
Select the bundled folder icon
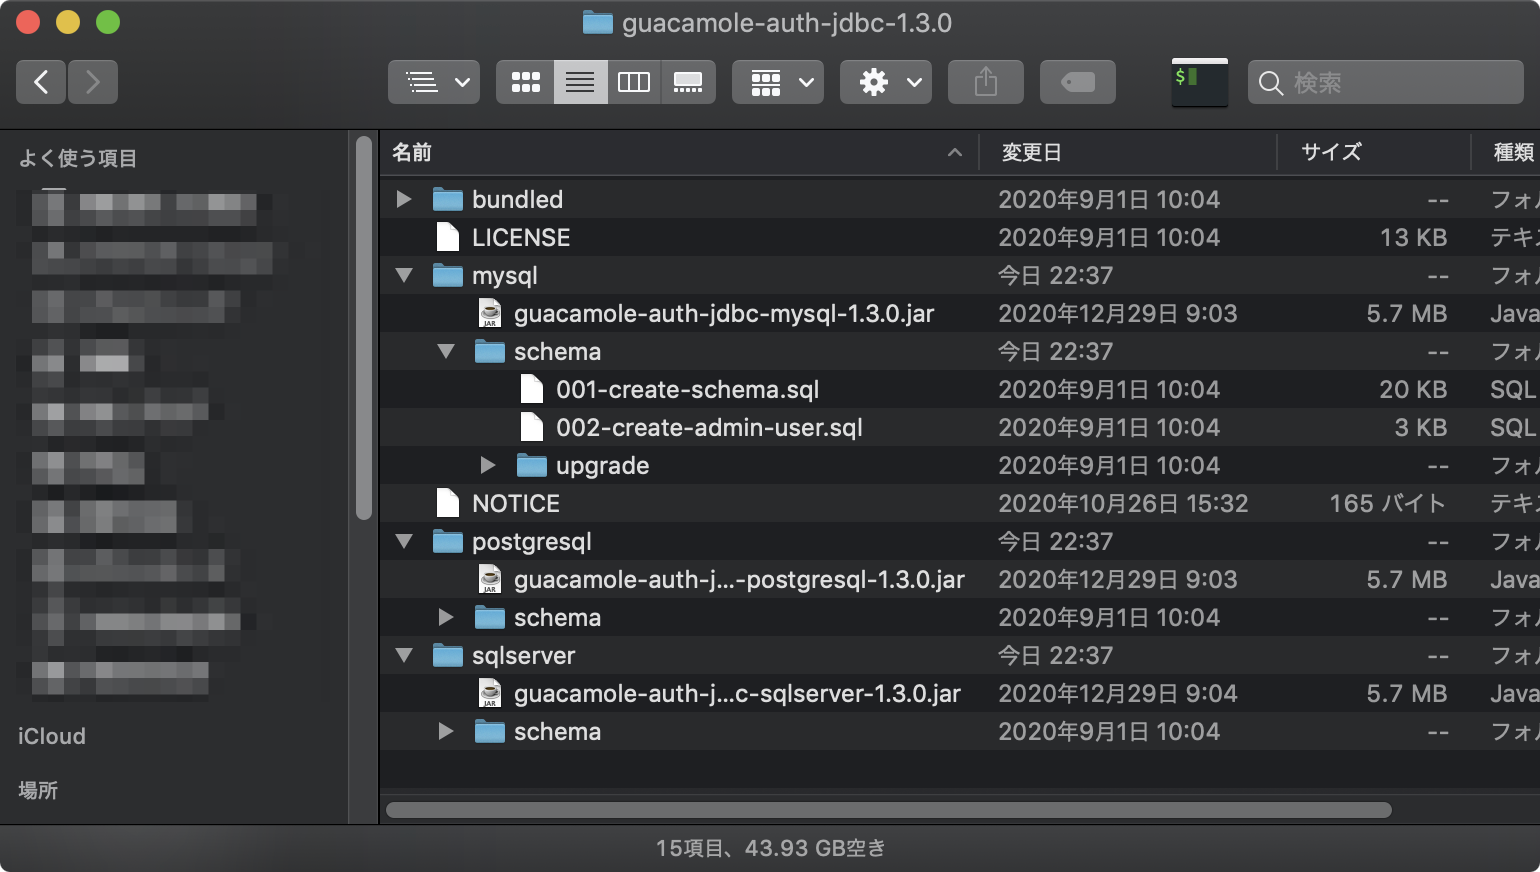[447, 199]
